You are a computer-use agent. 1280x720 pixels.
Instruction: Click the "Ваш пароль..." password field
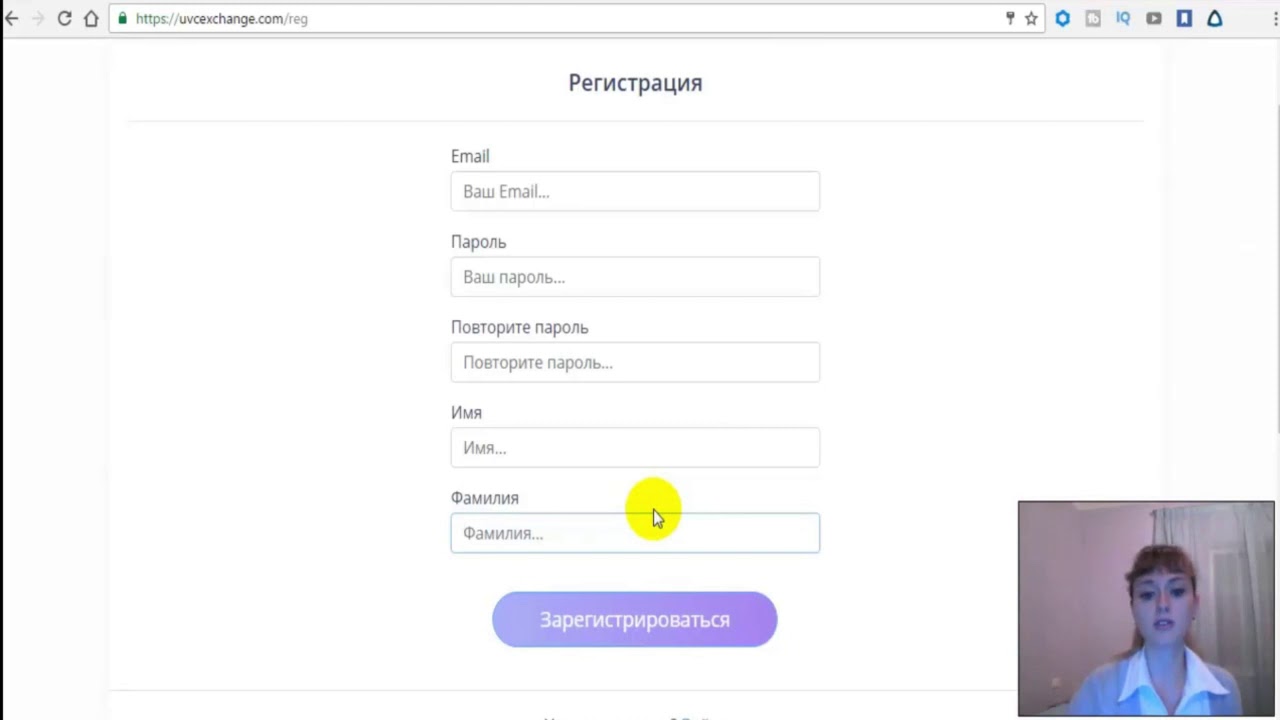[635, 277]
